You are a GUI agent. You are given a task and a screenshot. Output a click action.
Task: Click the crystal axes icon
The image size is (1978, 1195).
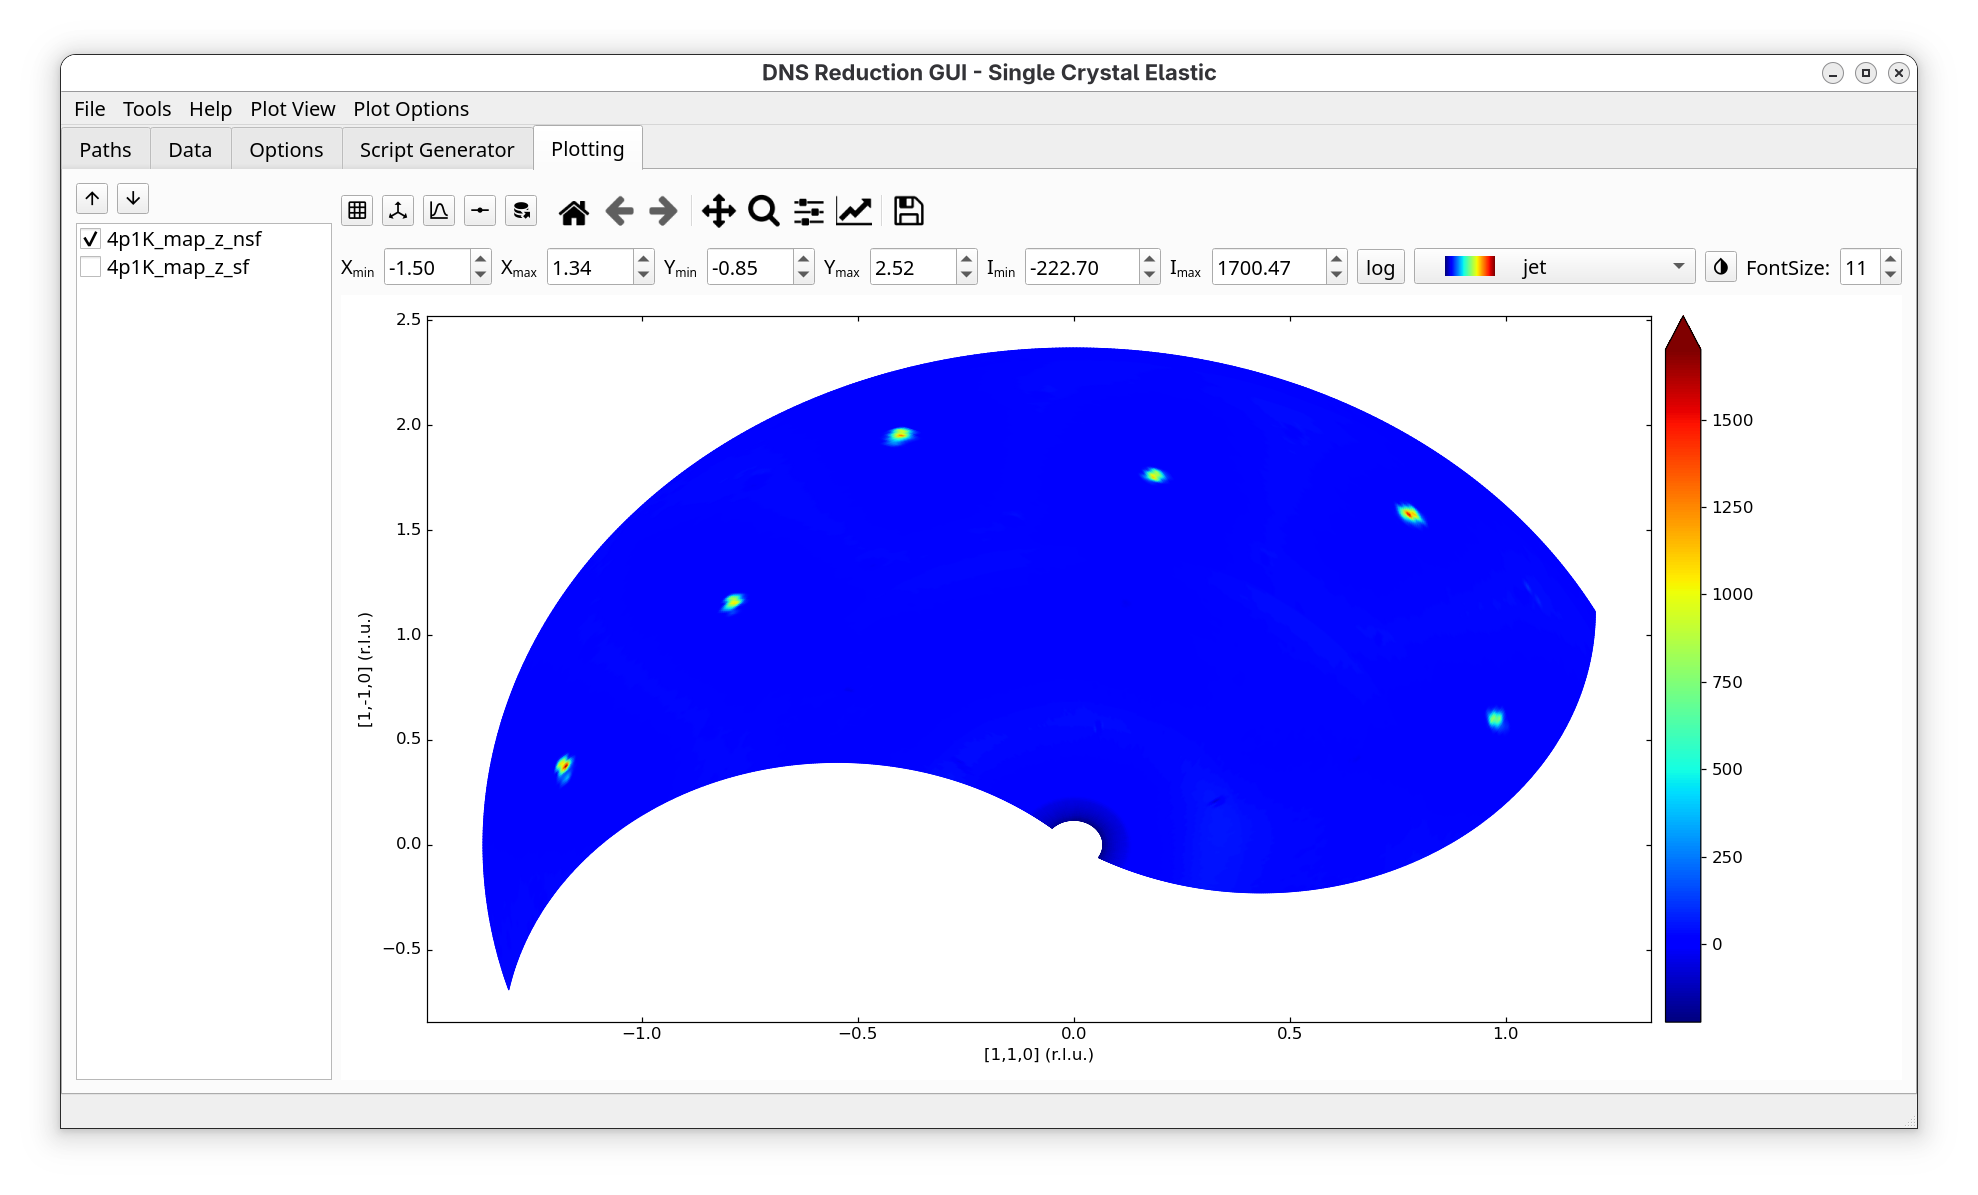tap(398, 210)
